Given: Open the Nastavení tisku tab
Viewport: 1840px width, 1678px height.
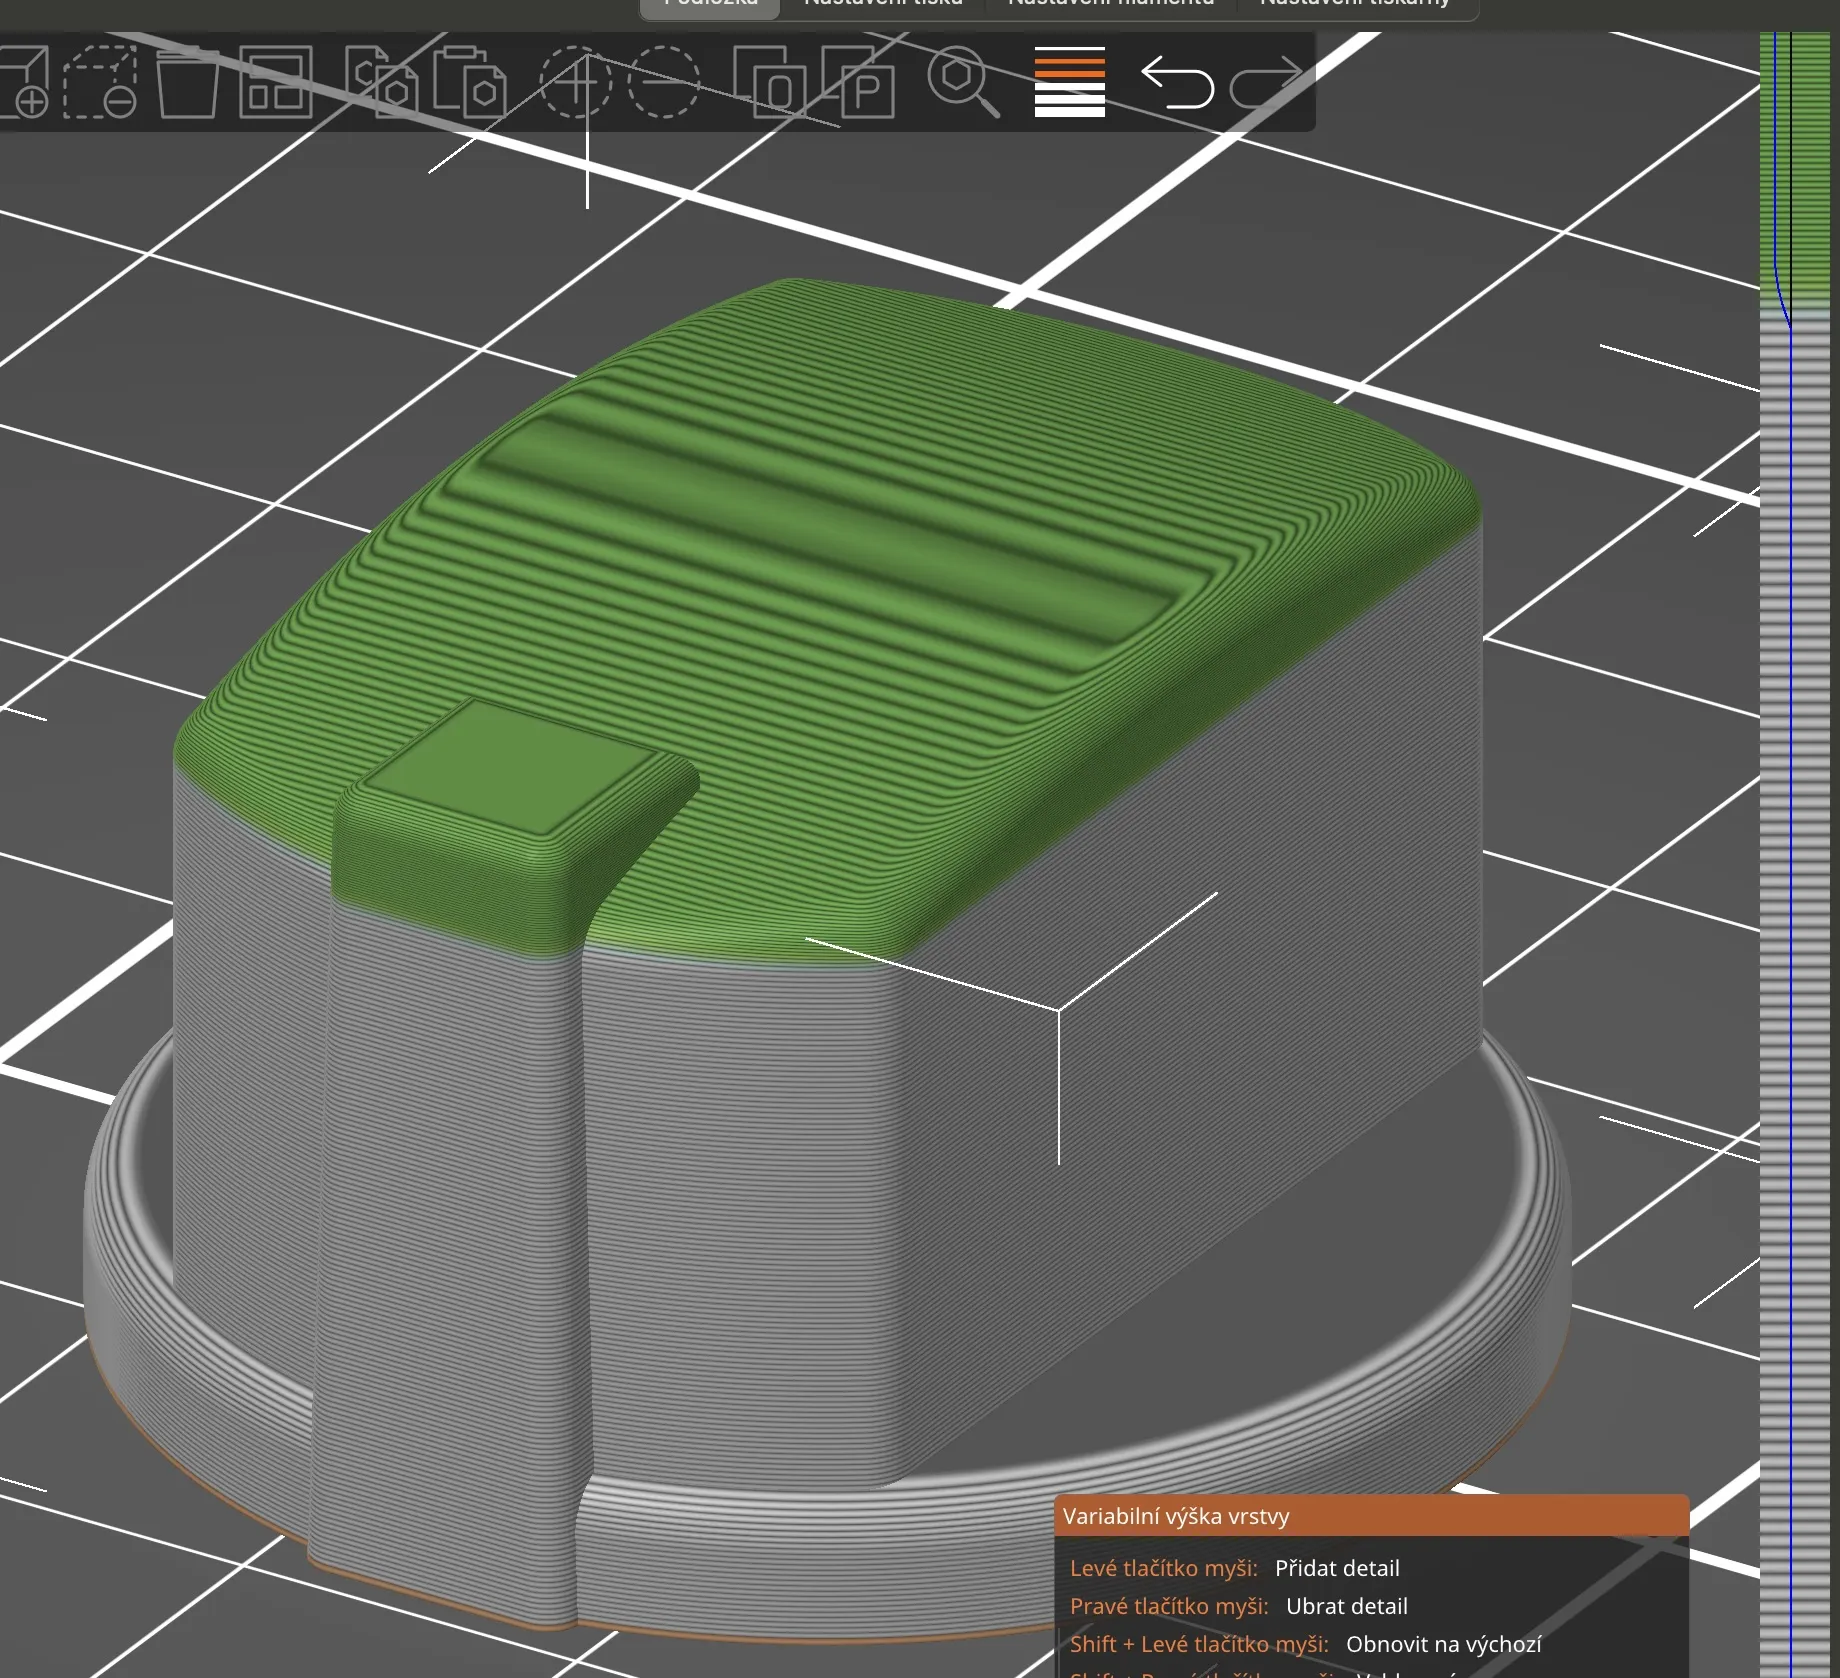Looking at the screenshot, I should 883,6.
